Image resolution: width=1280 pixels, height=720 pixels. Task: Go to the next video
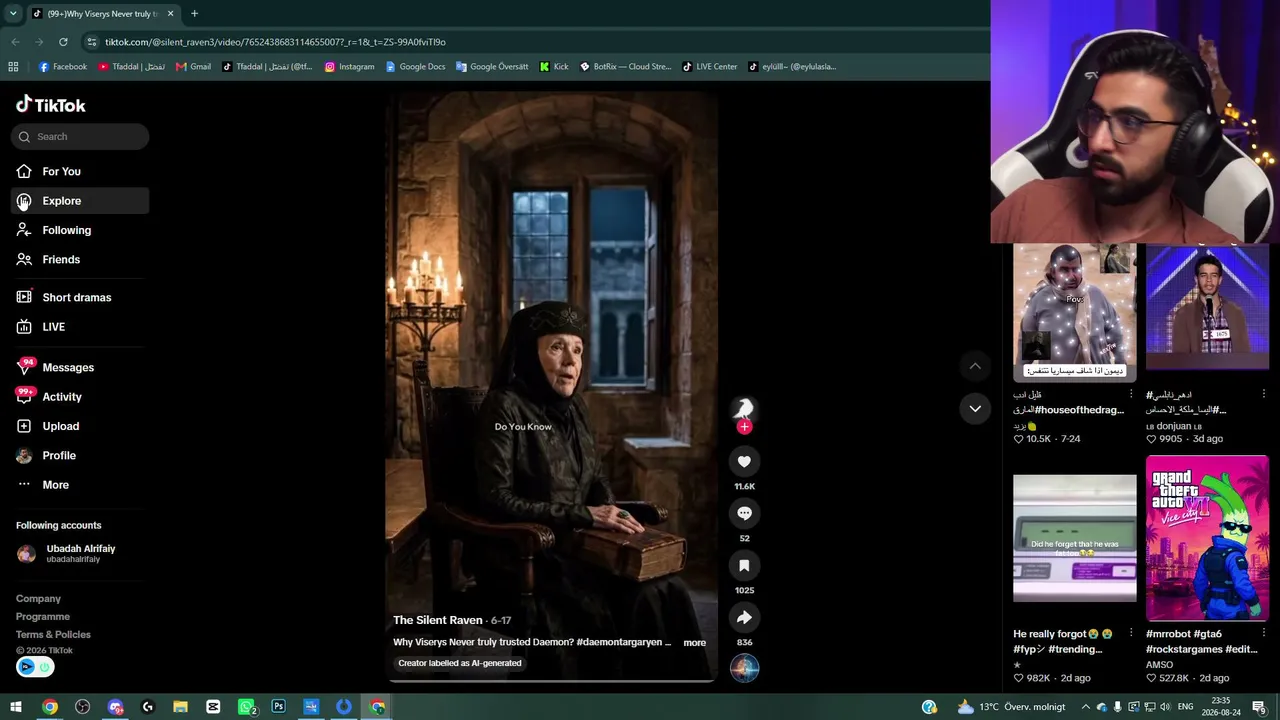975,408
